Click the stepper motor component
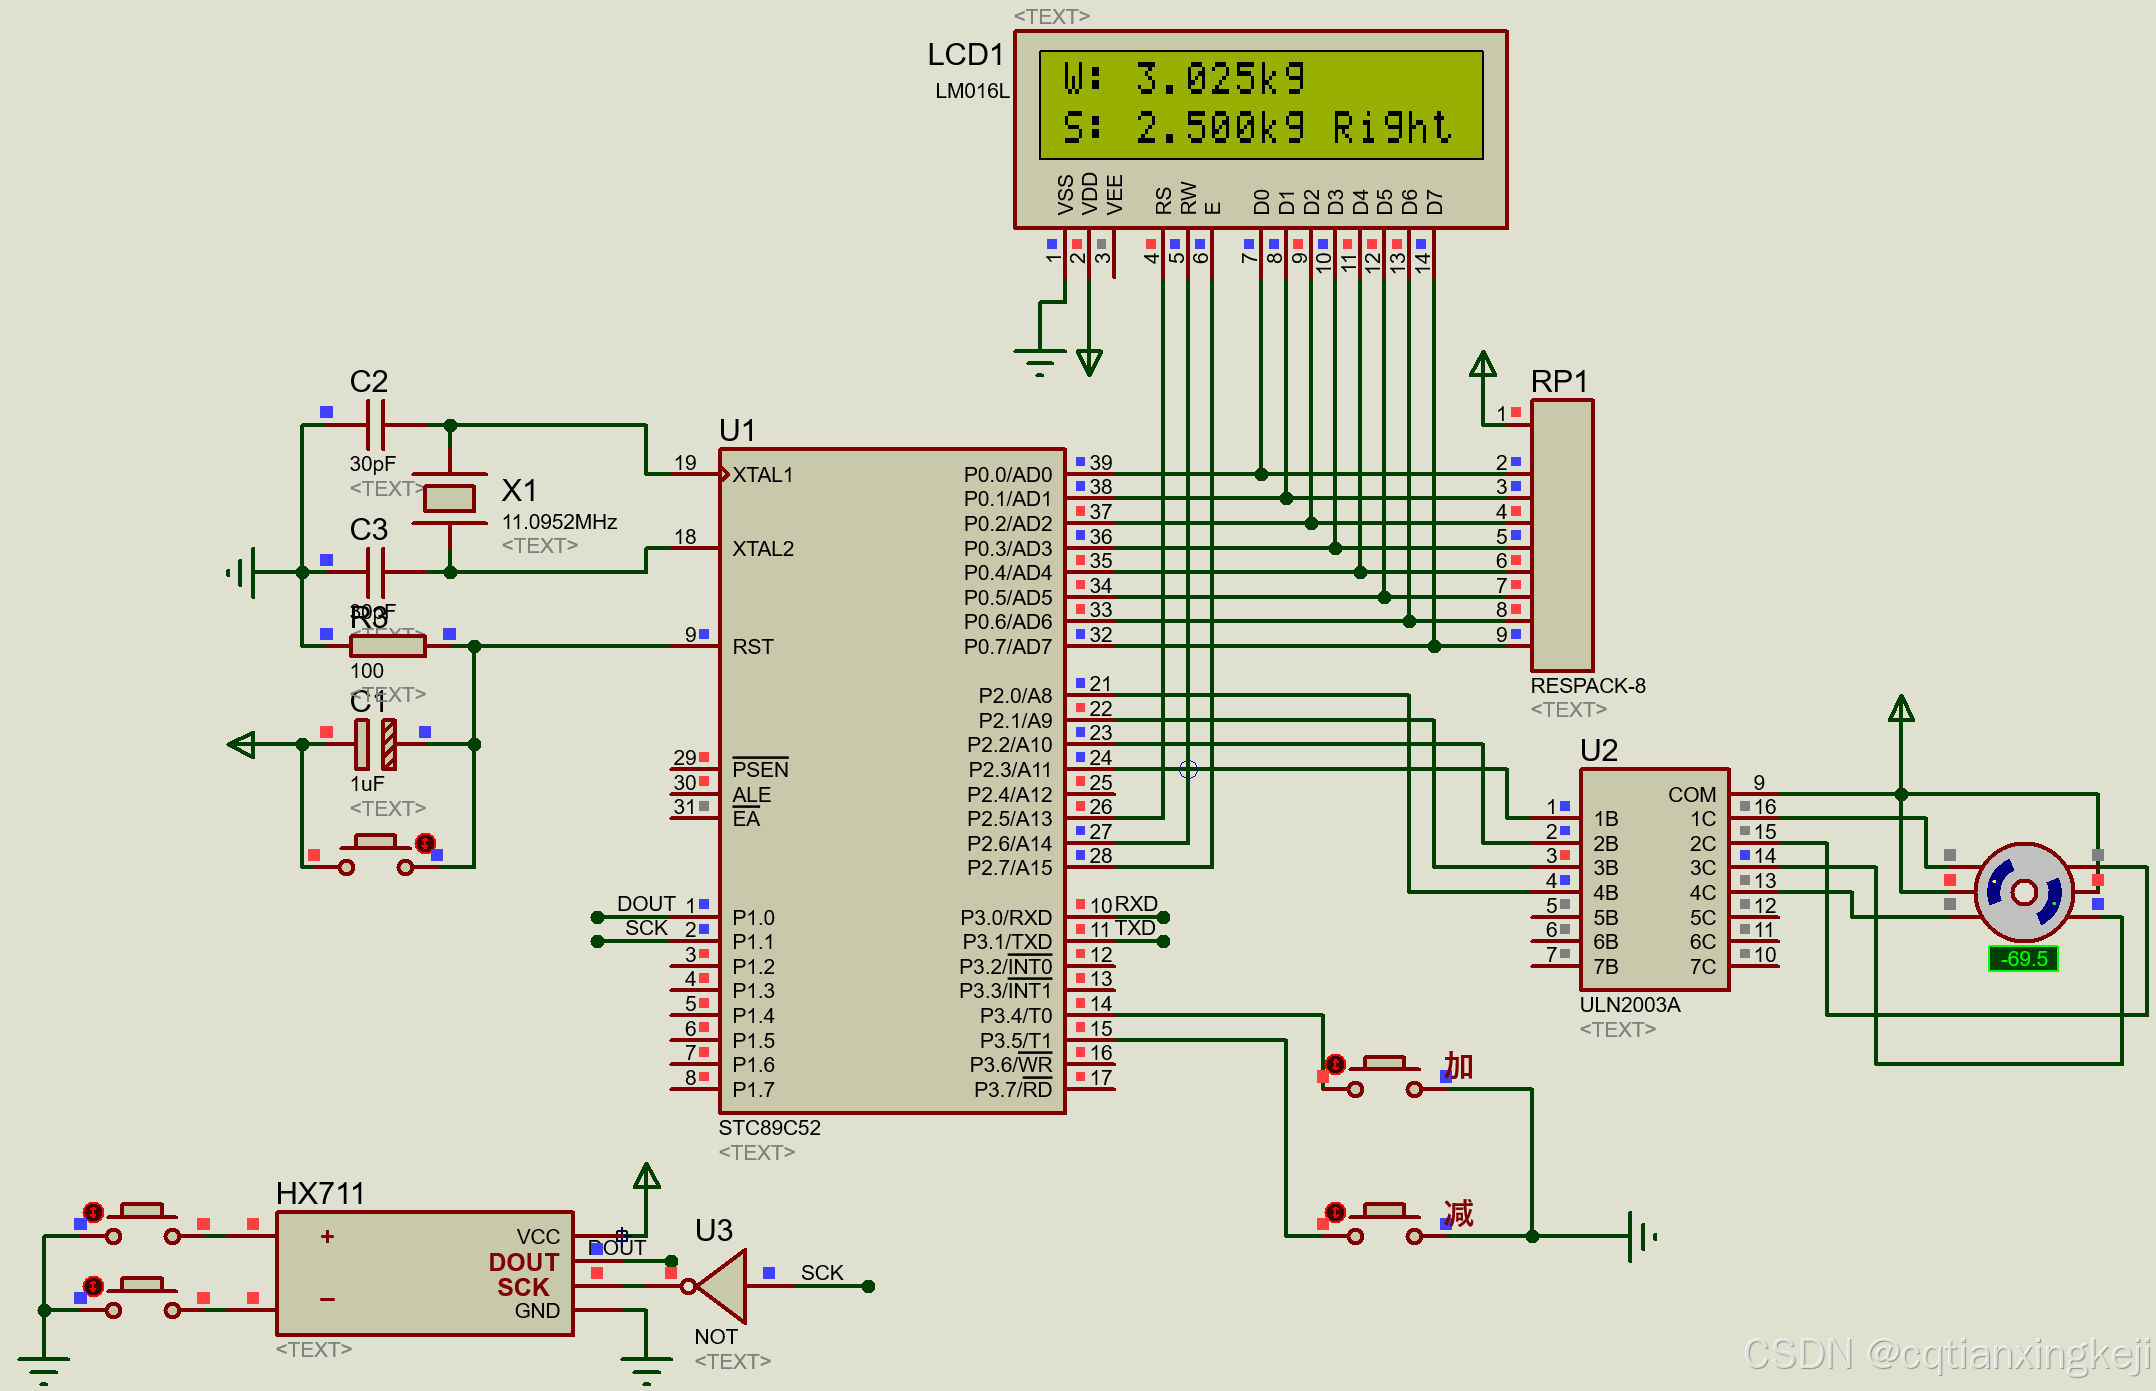Viewport: 2156px width, 1391px height. click(x=2023, y=892)
